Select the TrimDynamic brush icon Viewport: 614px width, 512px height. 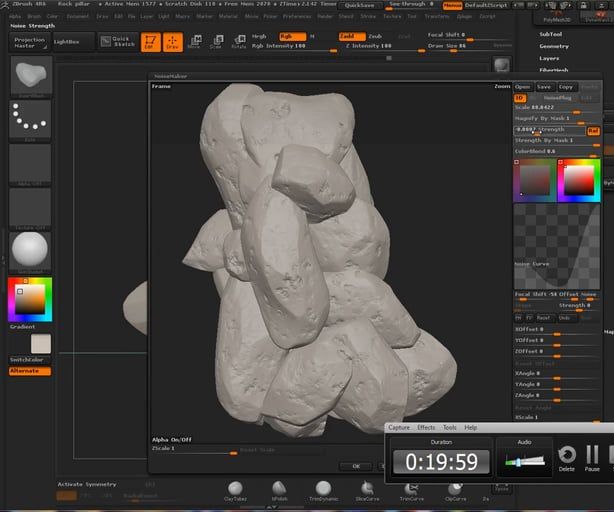coord(323,491)
